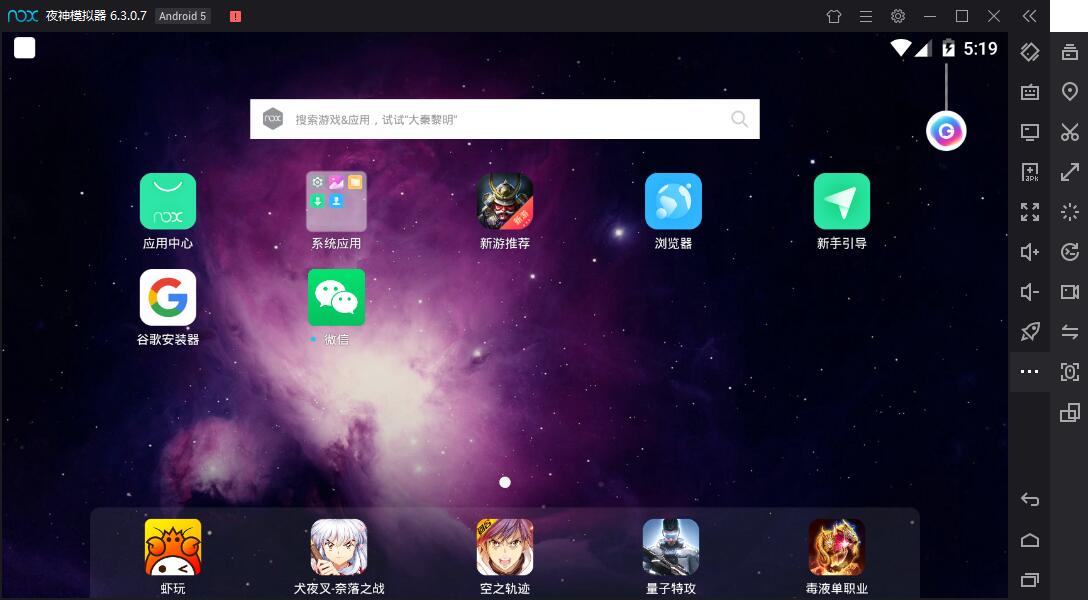Image resolution: width=1088 pixels, height=600 pixels.
Task: Click the 5:19 clock in status bar
Action: [x=980, y=49]
